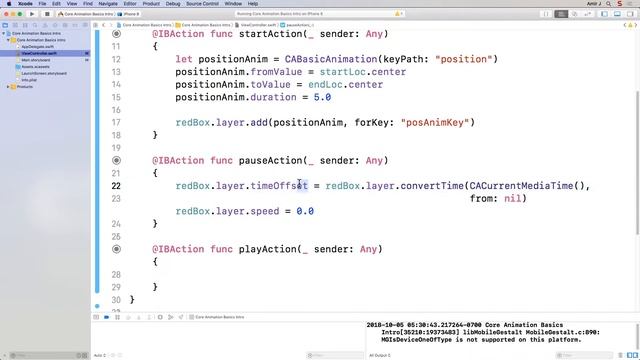Image resolution: width=640 pixels, height=360 pixels.
Task: Select LaunchScreen.storyboard in the navigator
Action: (x=45, y=73)
